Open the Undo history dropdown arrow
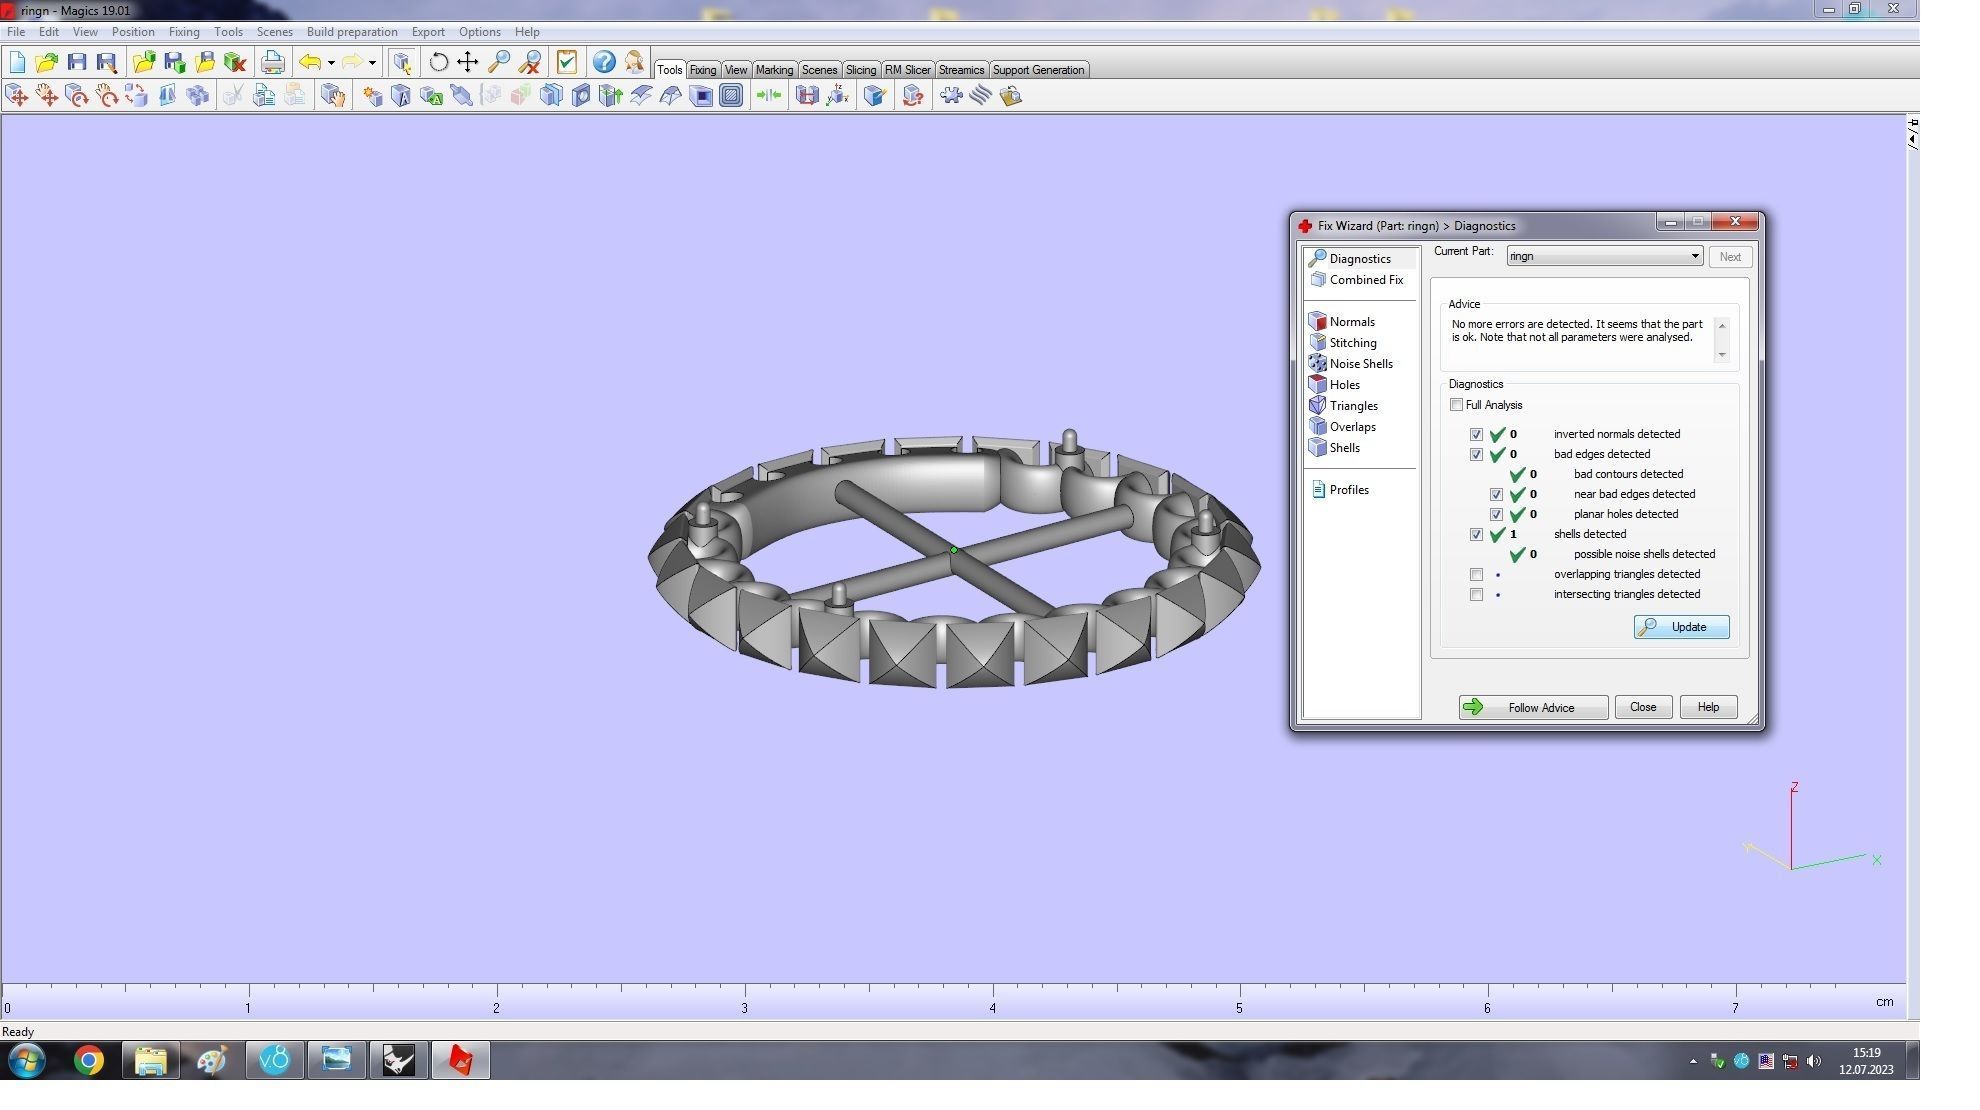This screenshot has height=1110, width=1980. point(331,62)
